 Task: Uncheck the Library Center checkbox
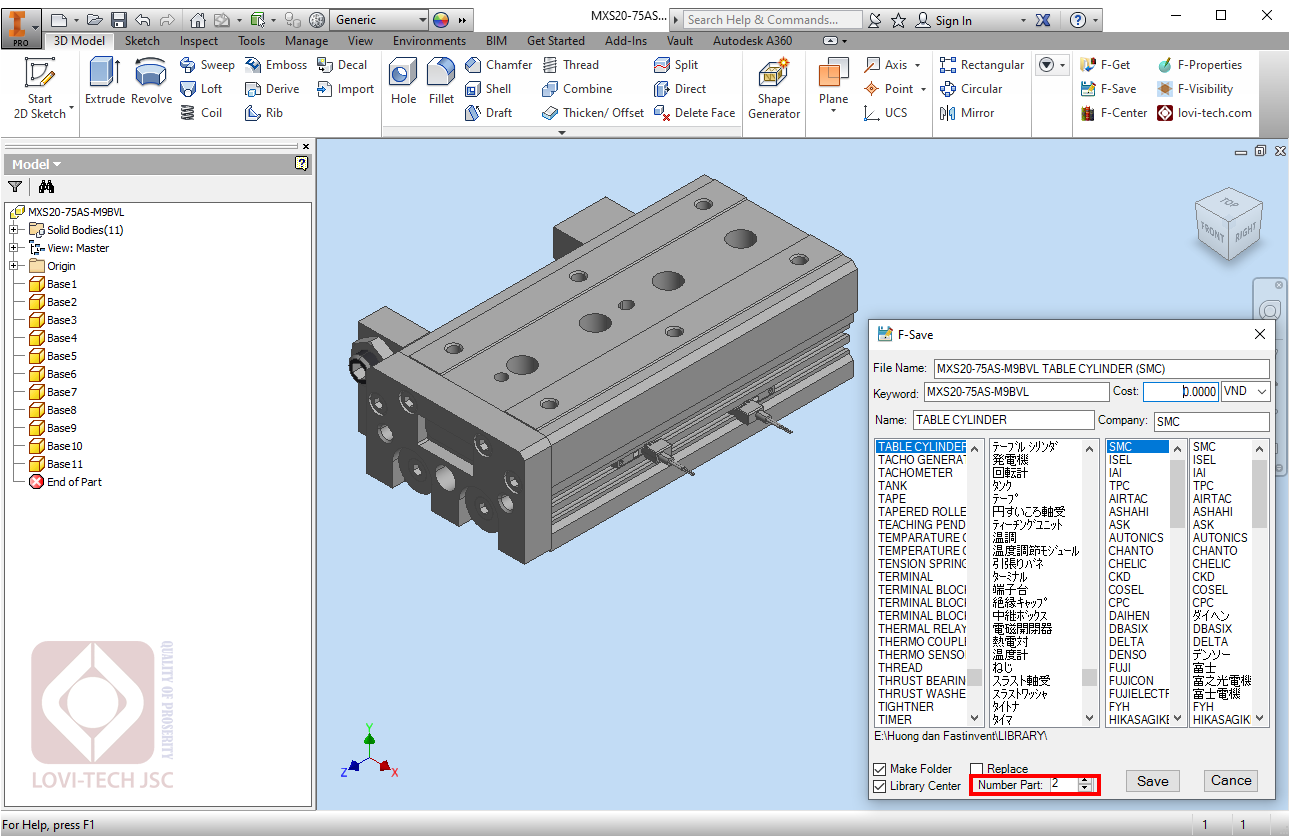click(880, 786)
